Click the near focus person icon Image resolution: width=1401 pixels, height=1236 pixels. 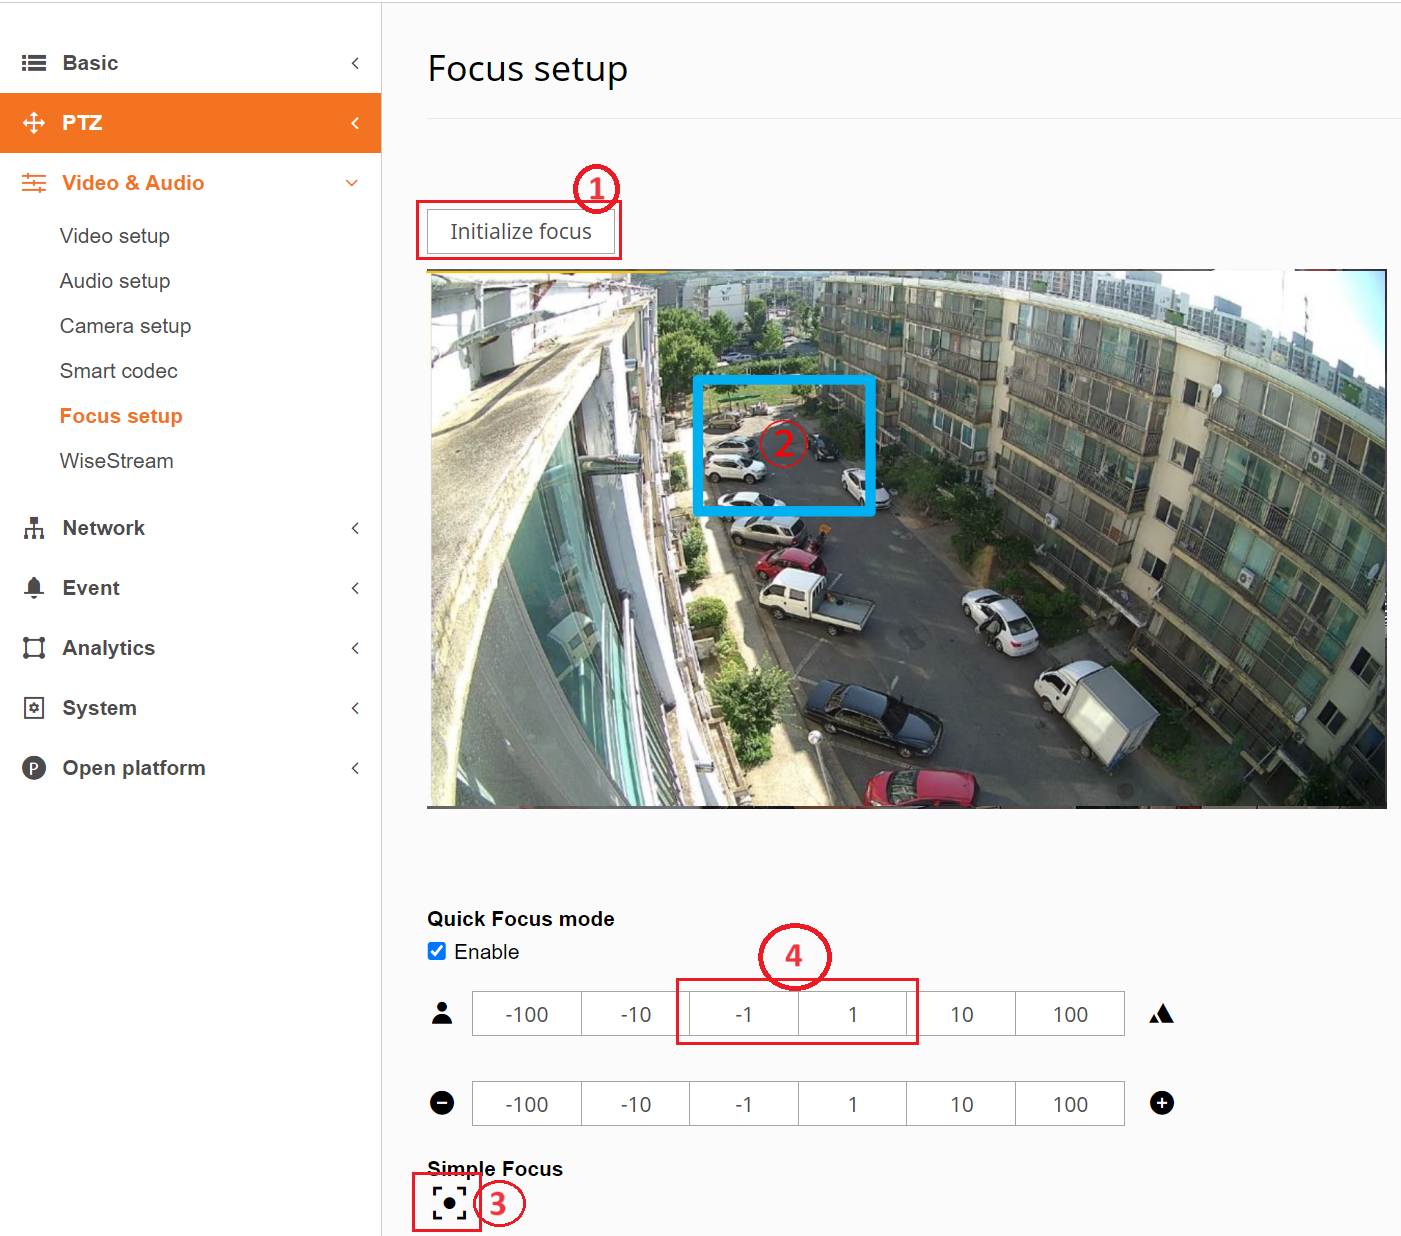(x=442, y=1013)
